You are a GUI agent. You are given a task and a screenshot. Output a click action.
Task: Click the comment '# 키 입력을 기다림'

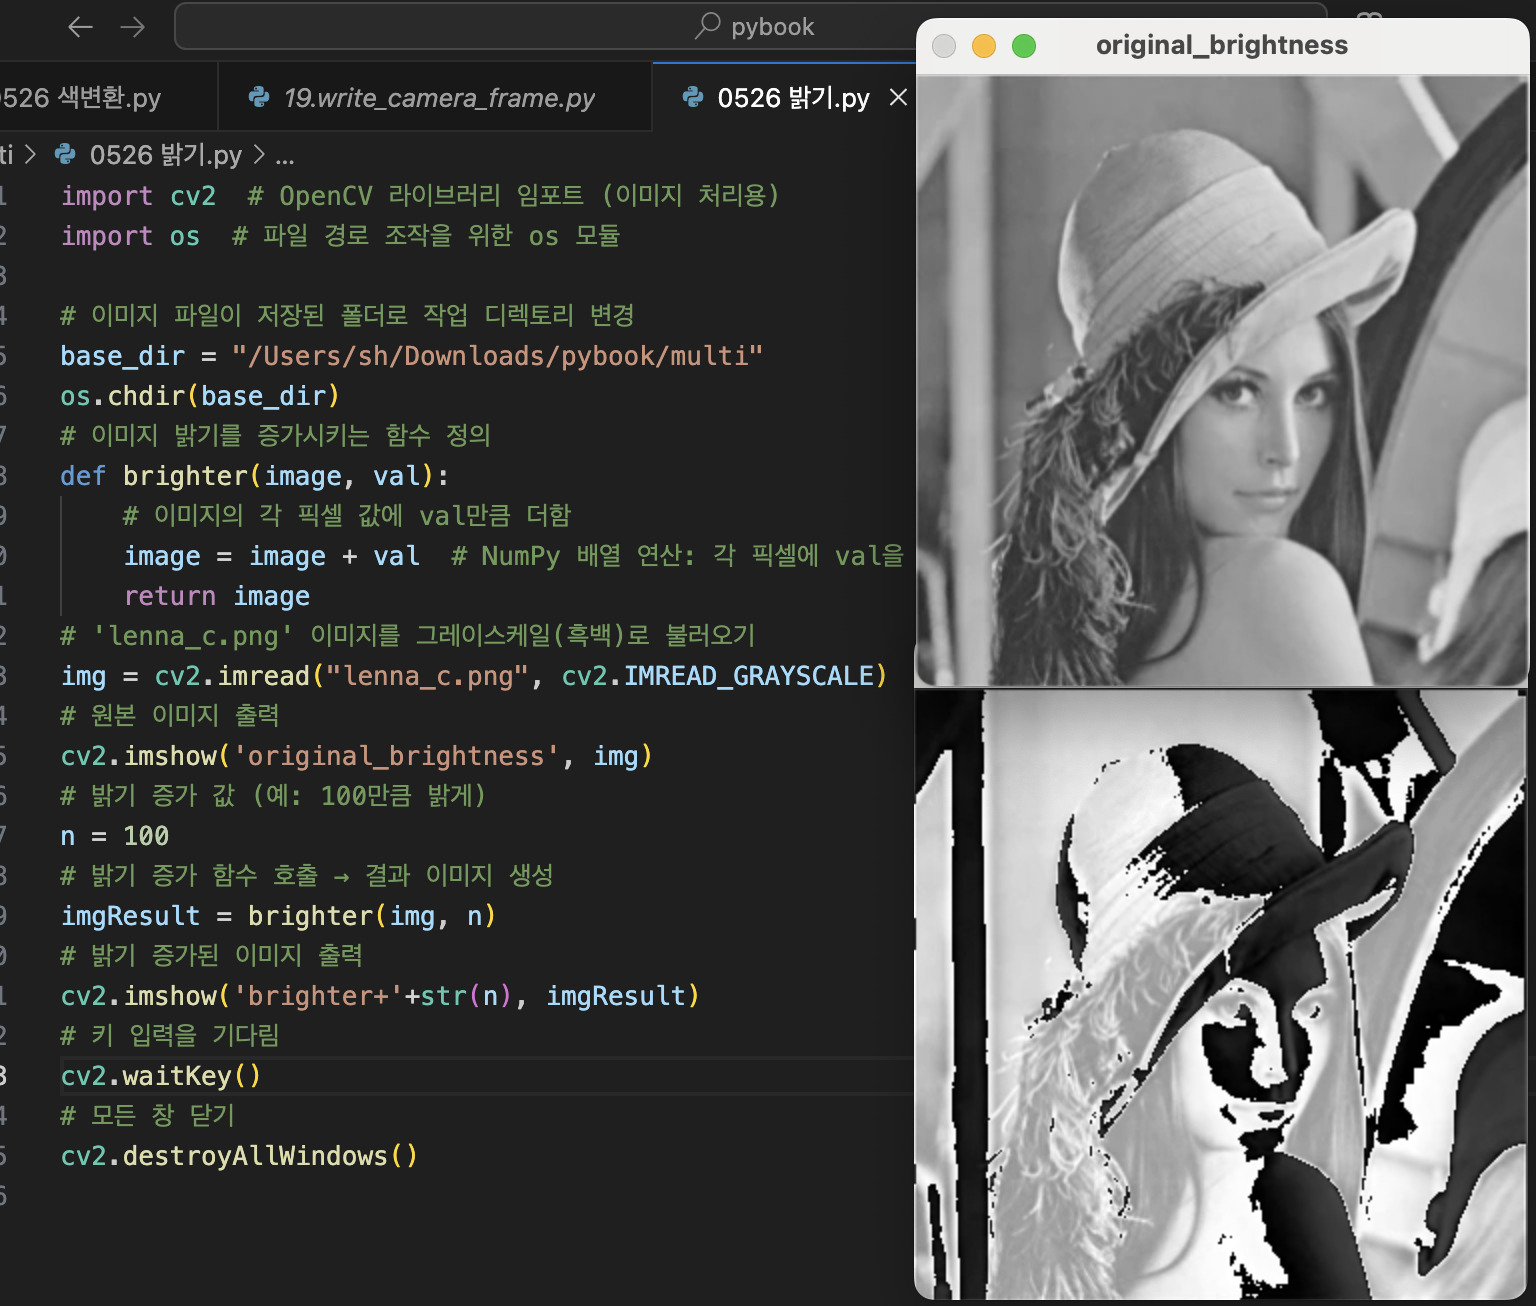point(170,1036)
